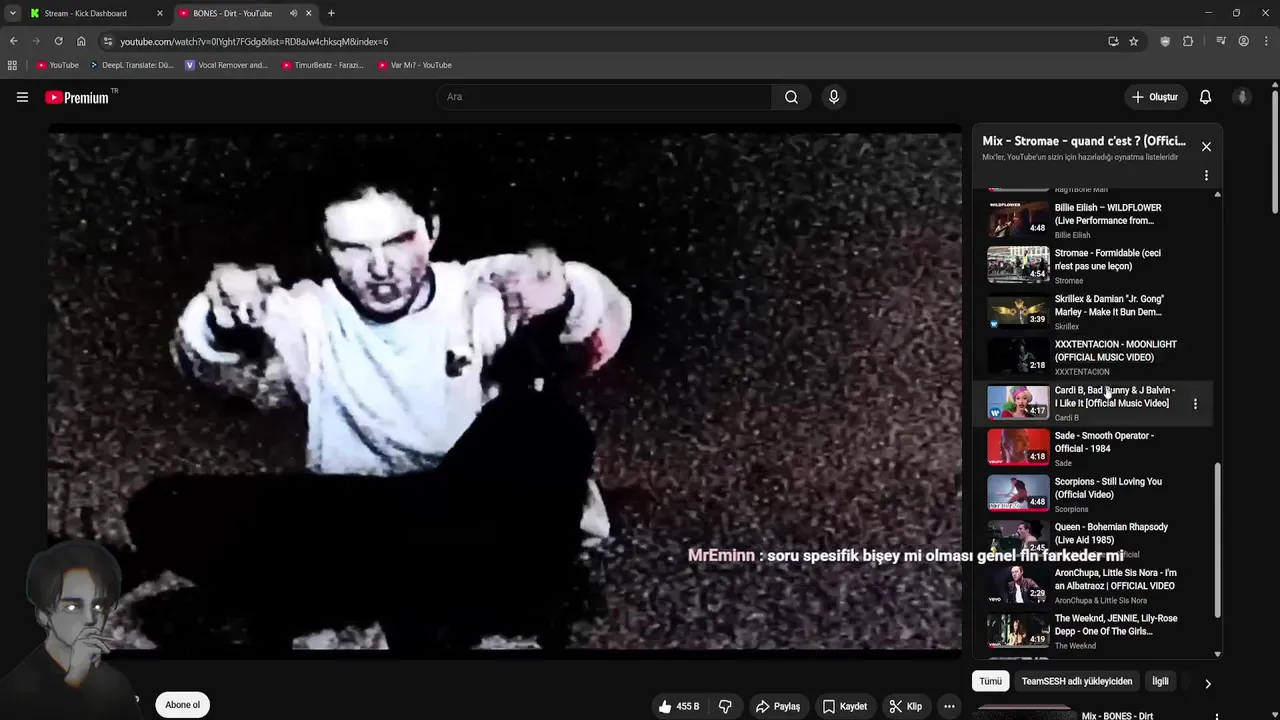Open the YouTube hamburger guide menu
The height and width of the screenshot is (720, 1280).
point(22,97)
